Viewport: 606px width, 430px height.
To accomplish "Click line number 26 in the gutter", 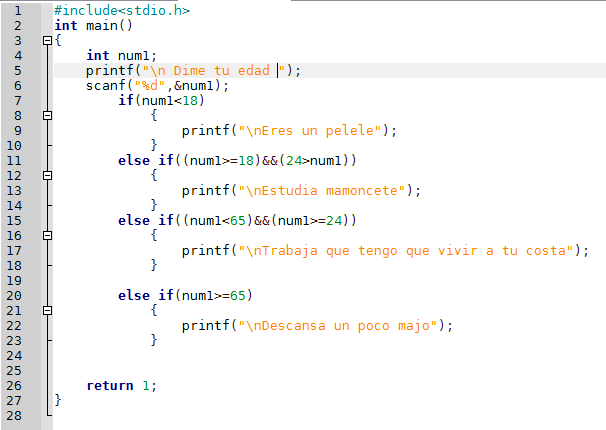I will click(14, 386).
